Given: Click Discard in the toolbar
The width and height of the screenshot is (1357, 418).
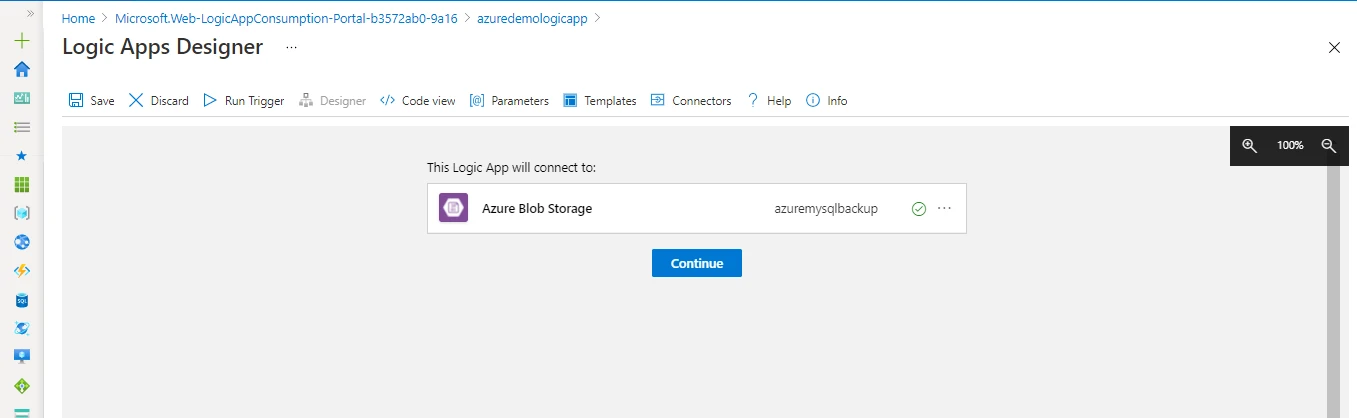Looking at the screenshot, I should click(x=158, y=100).
